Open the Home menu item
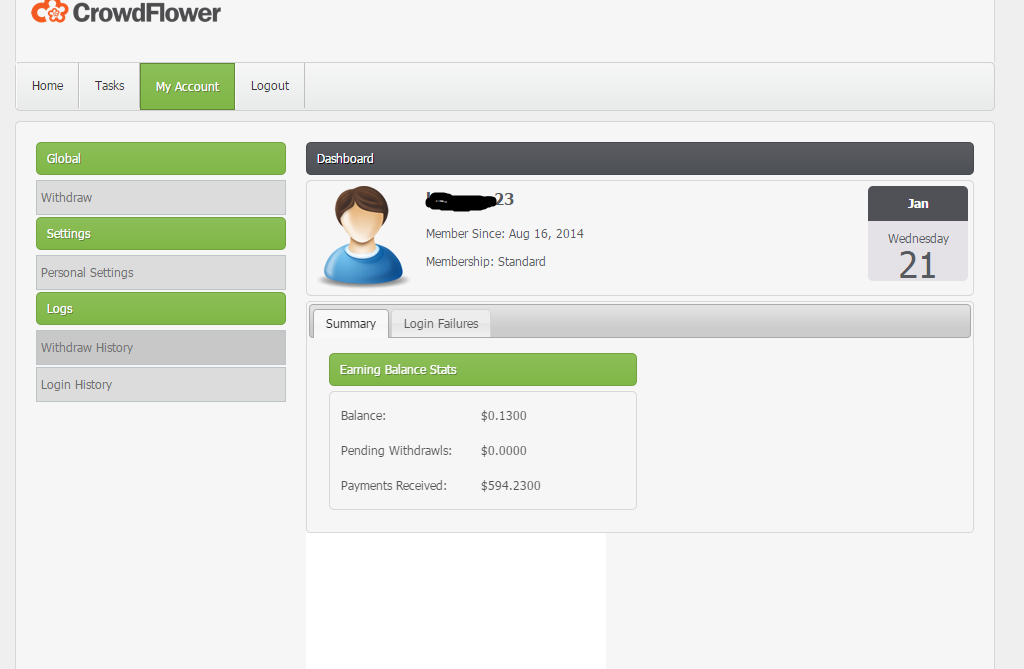Viewport: 1024px width, 669px height. click(x=48, y=86)
